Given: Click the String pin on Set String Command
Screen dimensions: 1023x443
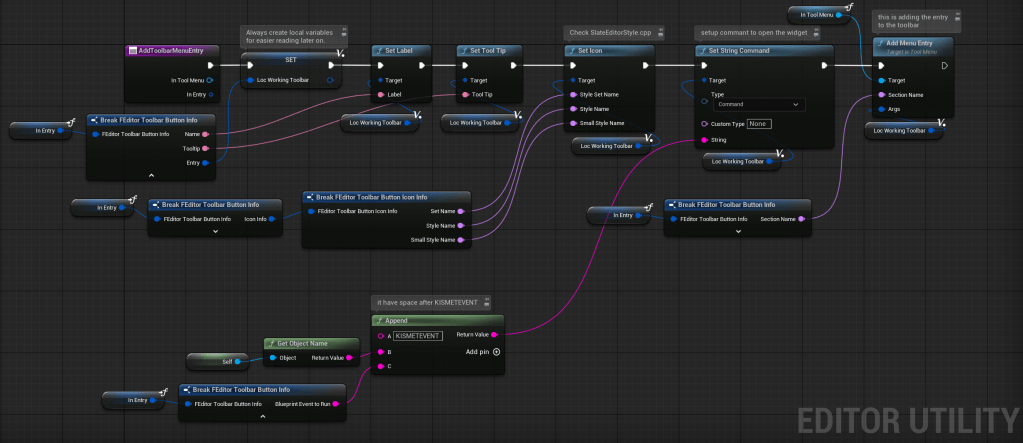Looking at the screenshot, I should click(x=704, y=140).
